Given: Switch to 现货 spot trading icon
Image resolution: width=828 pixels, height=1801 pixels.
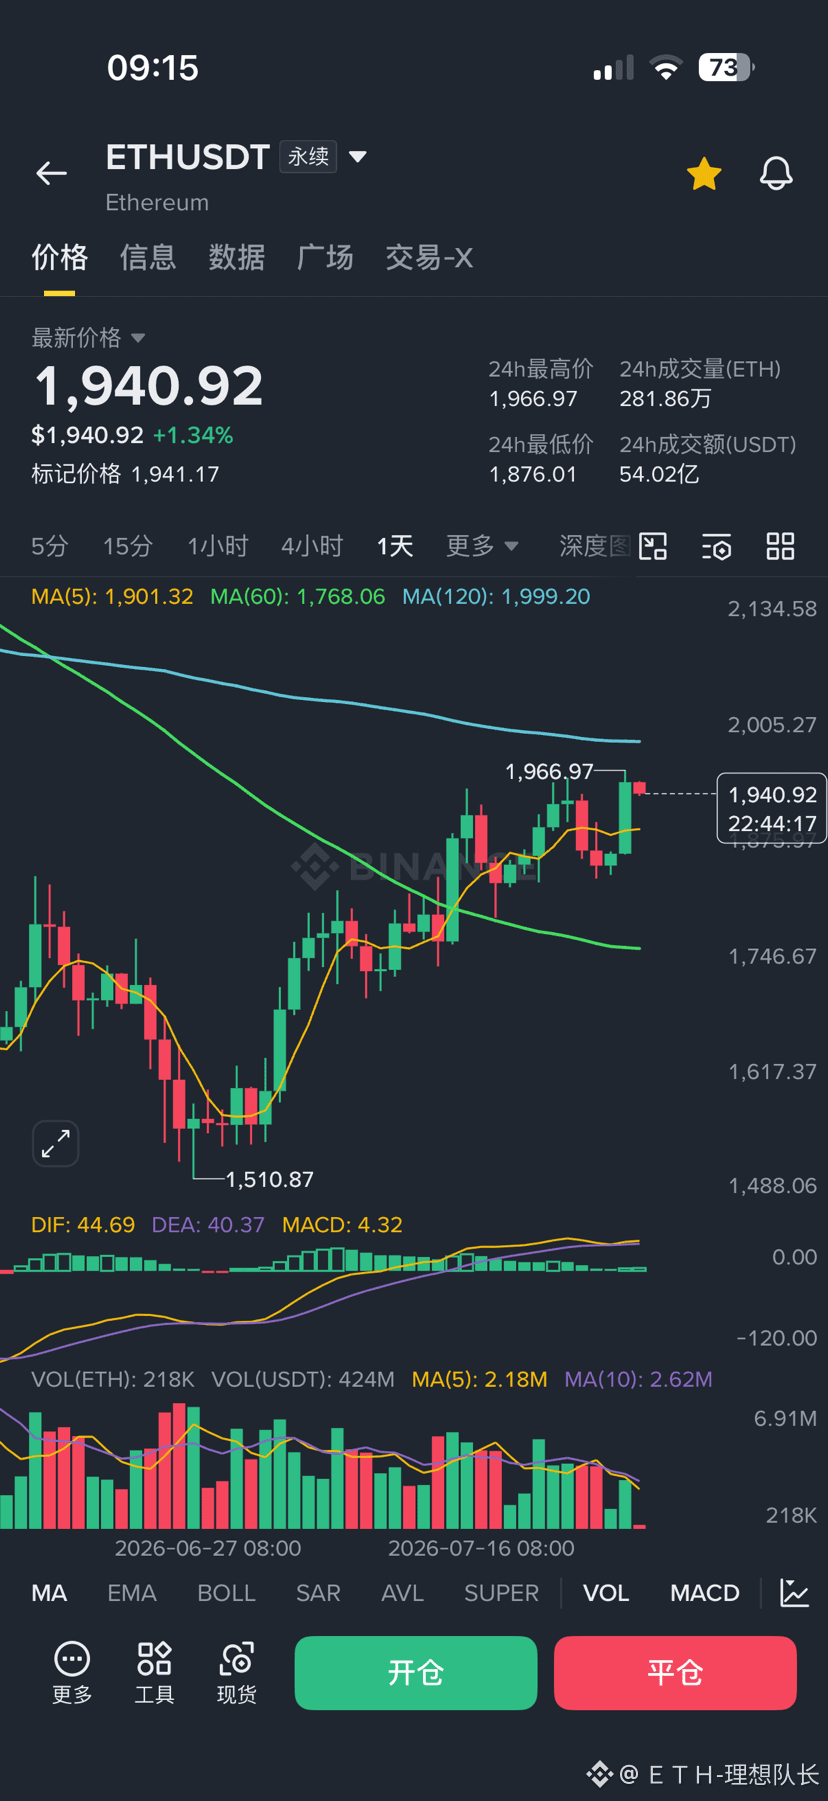Looking at the screenshot, I should point(236,1673).
